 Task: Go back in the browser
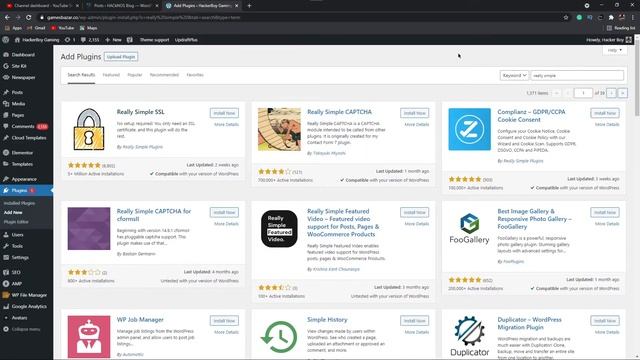[7, 18]
